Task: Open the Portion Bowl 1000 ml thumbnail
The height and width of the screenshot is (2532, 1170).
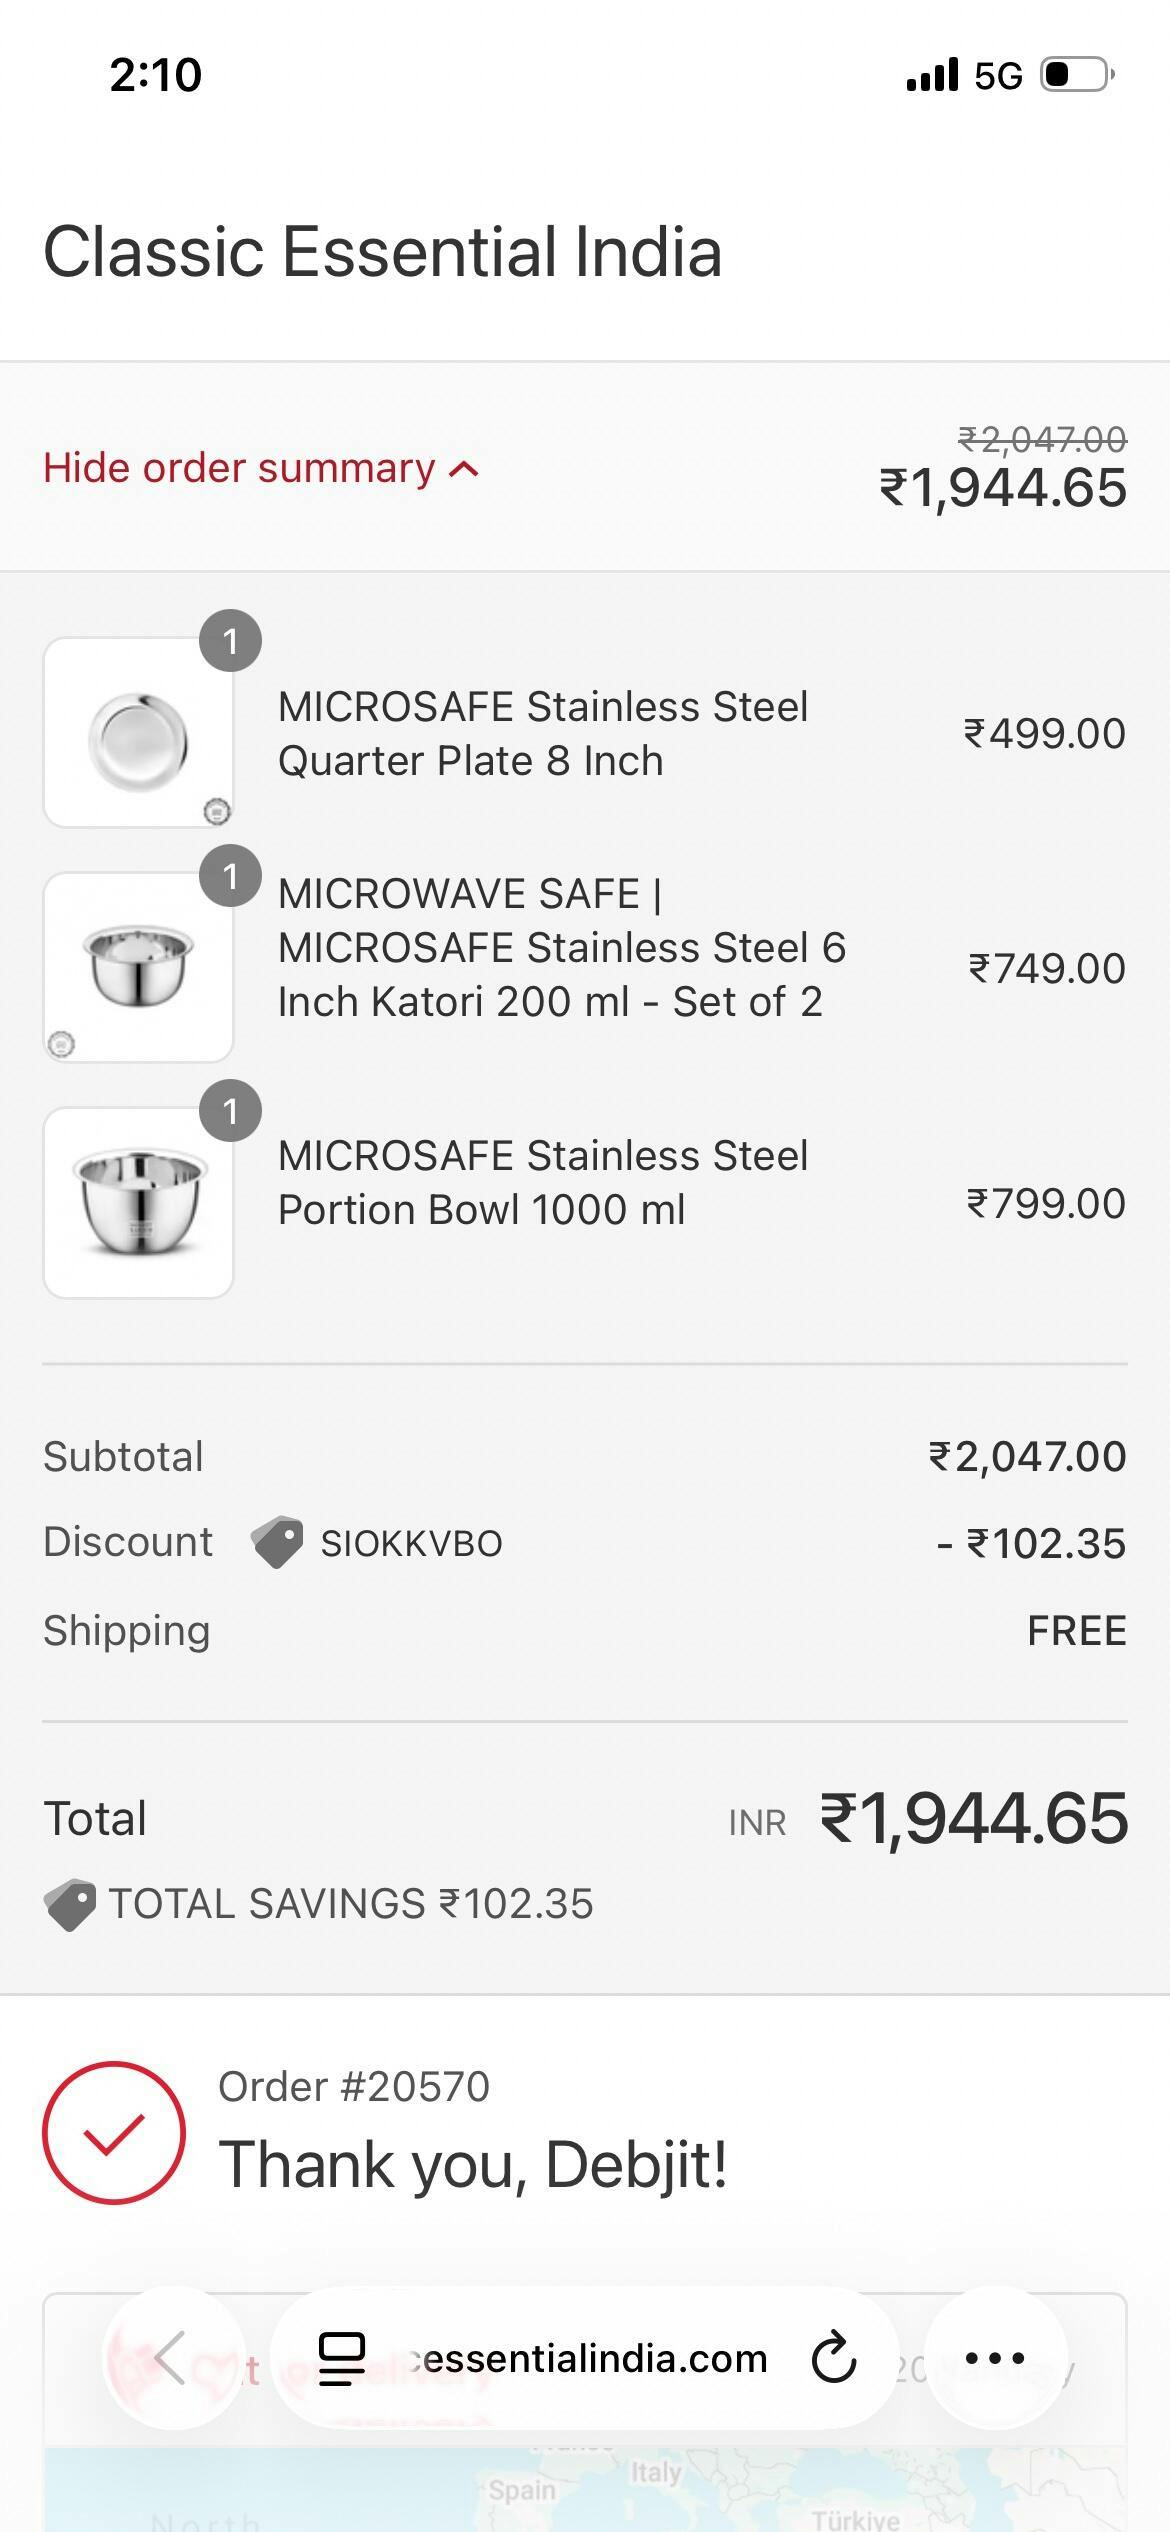Action: [x=138, y=1202]
